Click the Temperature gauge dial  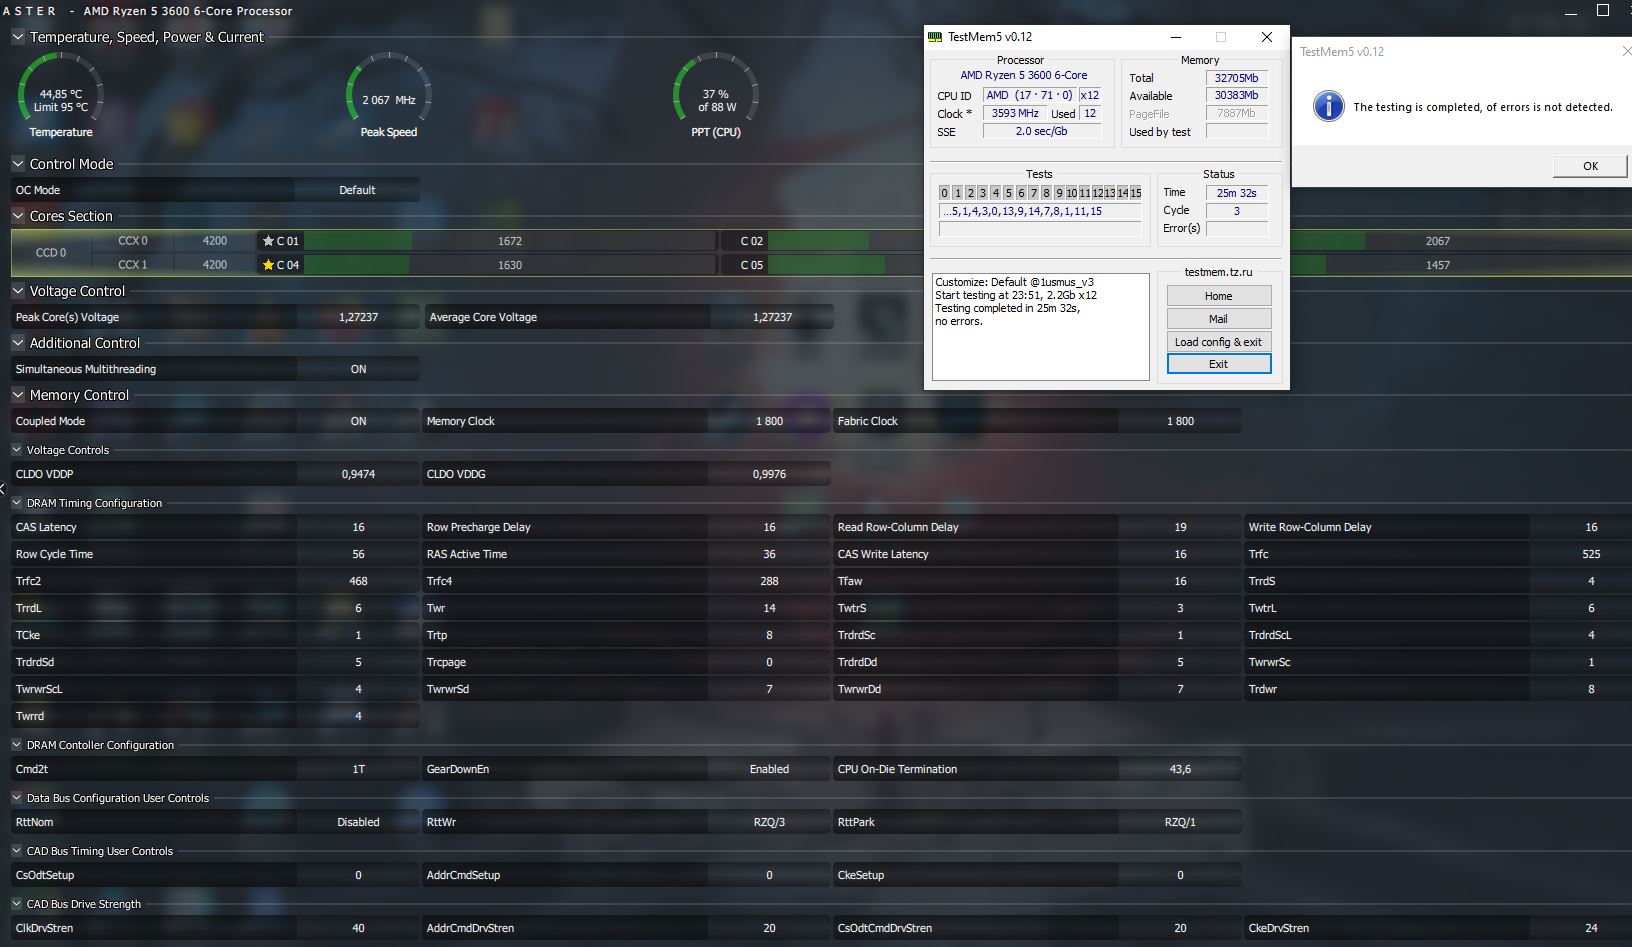pyautogui.click(x=61, y=94)
